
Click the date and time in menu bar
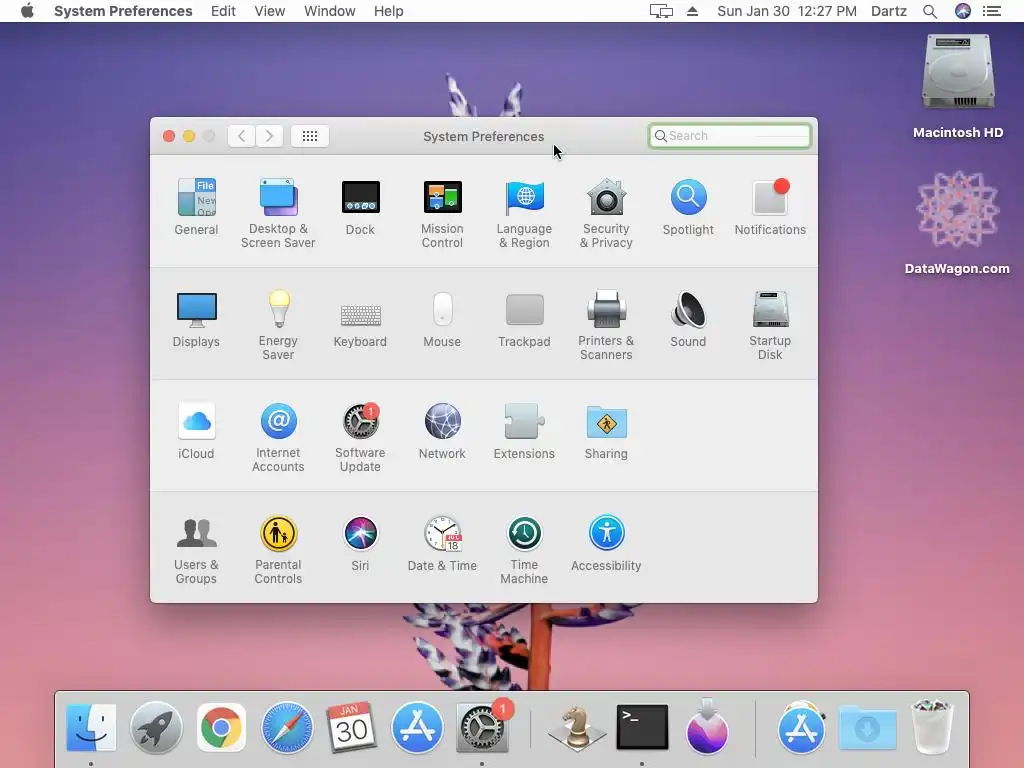787,11
